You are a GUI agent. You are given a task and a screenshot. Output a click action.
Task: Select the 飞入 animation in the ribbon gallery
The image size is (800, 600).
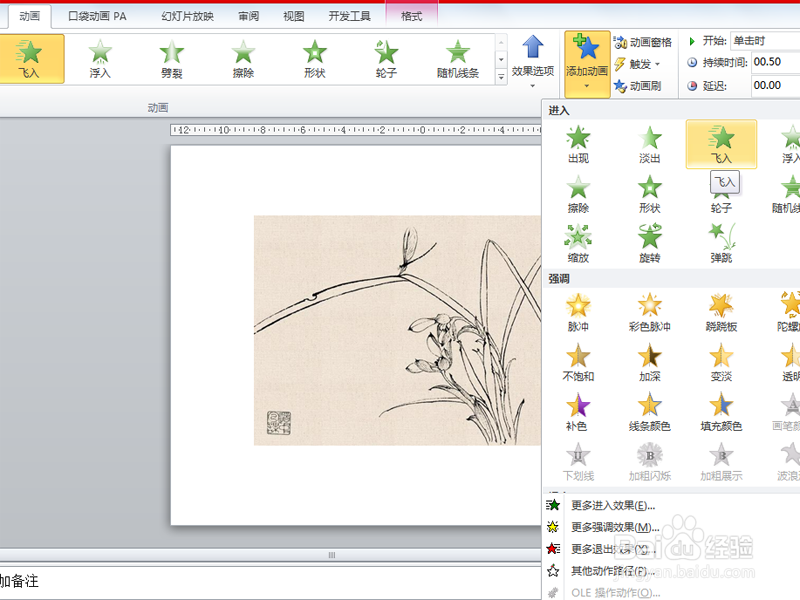tap(30, 59)
